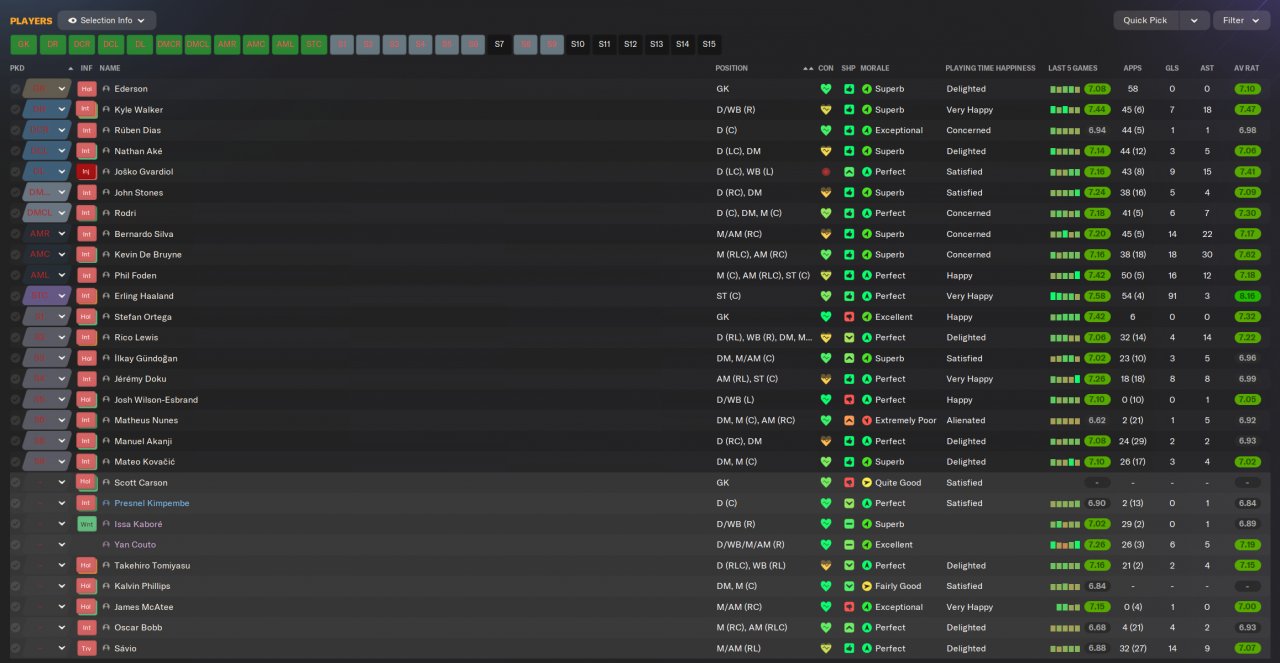Click Rúben Dias's Concerned playing time cell
This screenshot has width=1280, height=663.
pyautogui.click(x=968, y=130)
